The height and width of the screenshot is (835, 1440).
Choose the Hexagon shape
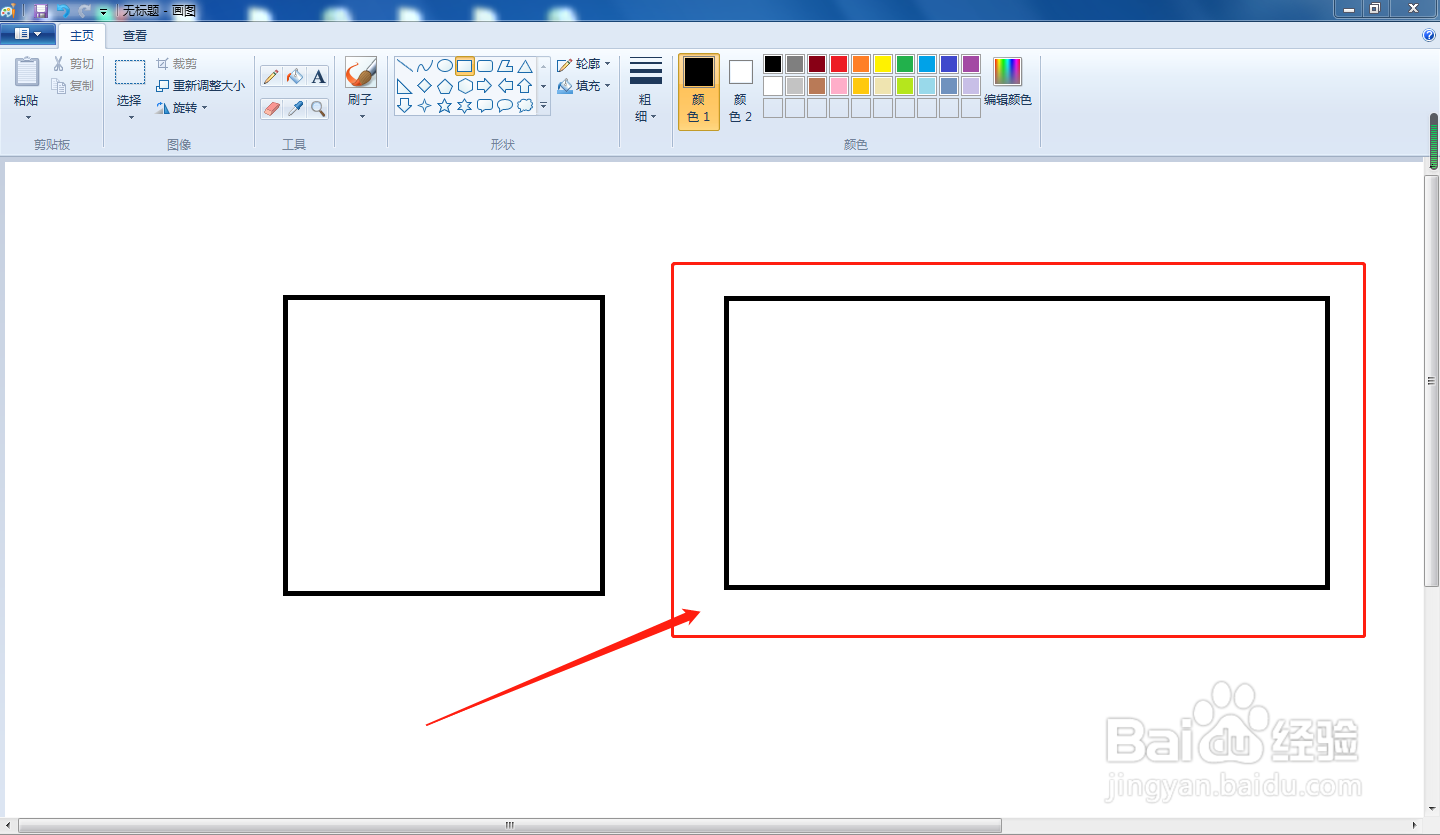(465, 86)
